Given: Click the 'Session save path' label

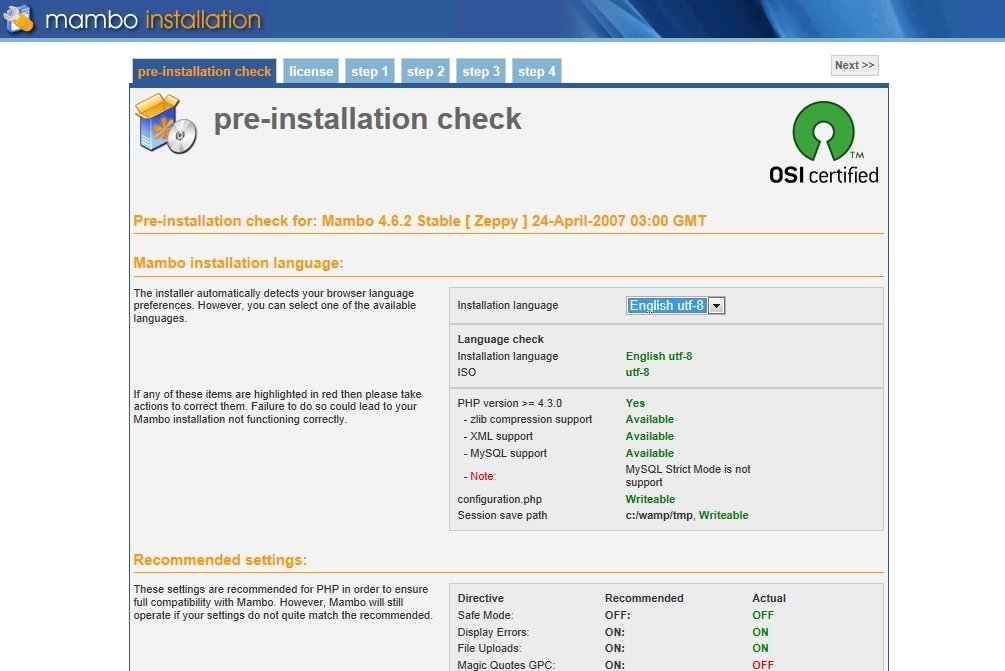Looking at the screenshot, I should (x=502, y=515).
